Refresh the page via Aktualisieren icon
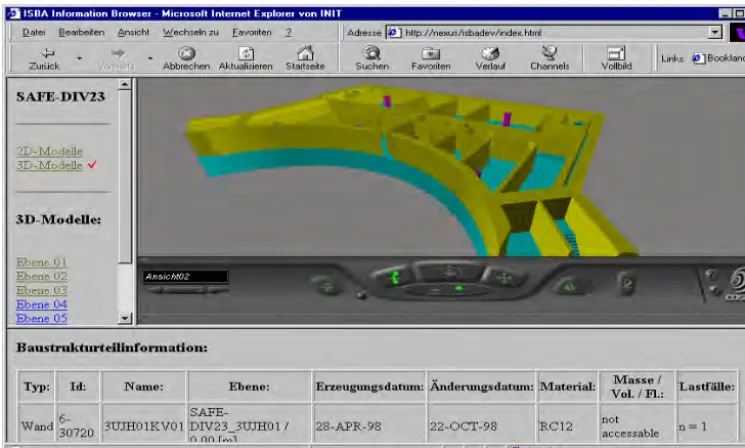745x448 pixels. 246,53
